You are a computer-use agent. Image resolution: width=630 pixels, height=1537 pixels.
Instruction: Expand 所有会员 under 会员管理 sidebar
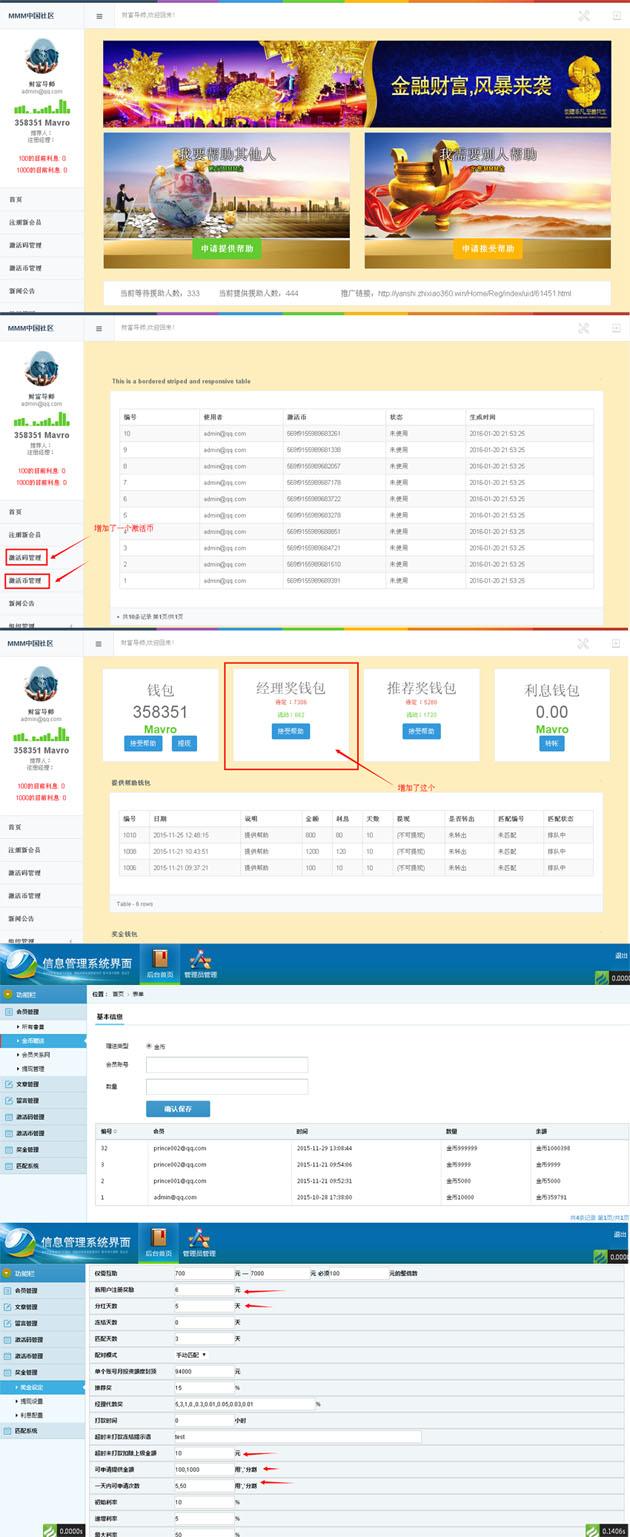33,1027
